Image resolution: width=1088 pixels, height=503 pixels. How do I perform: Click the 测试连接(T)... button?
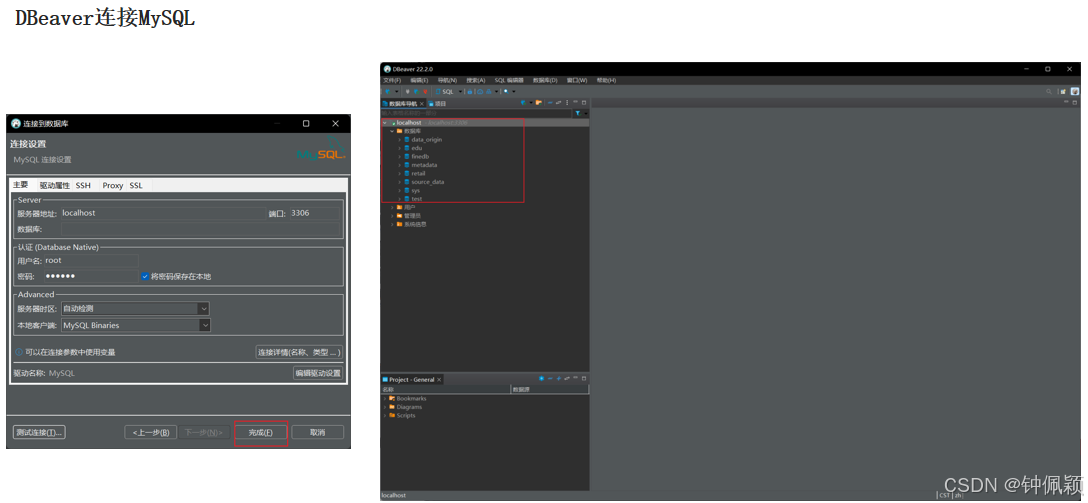tap(39, 432)
